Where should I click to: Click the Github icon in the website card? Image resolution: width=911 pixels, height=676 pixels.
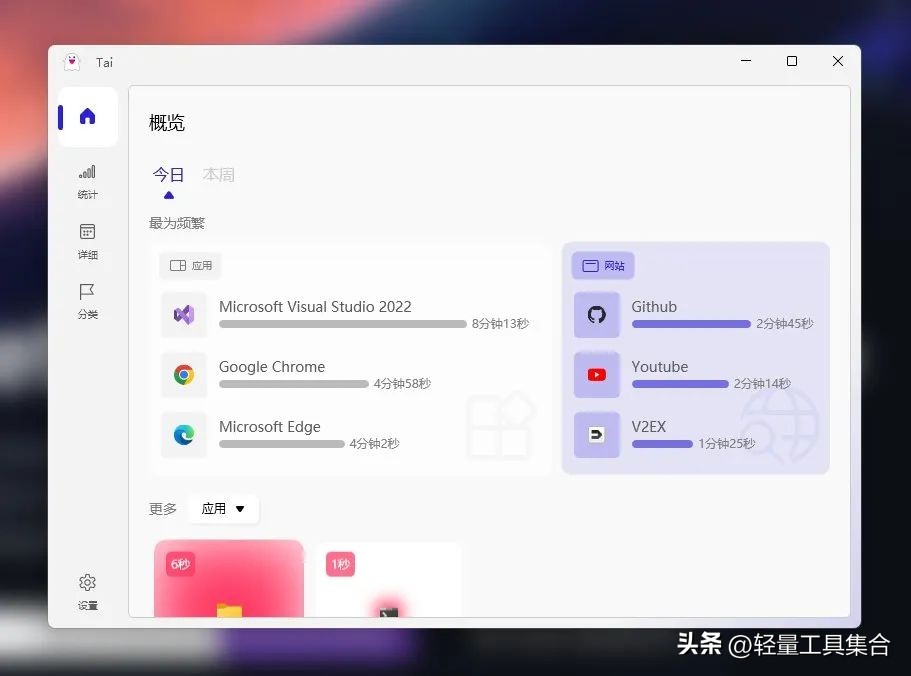point(597,315)
